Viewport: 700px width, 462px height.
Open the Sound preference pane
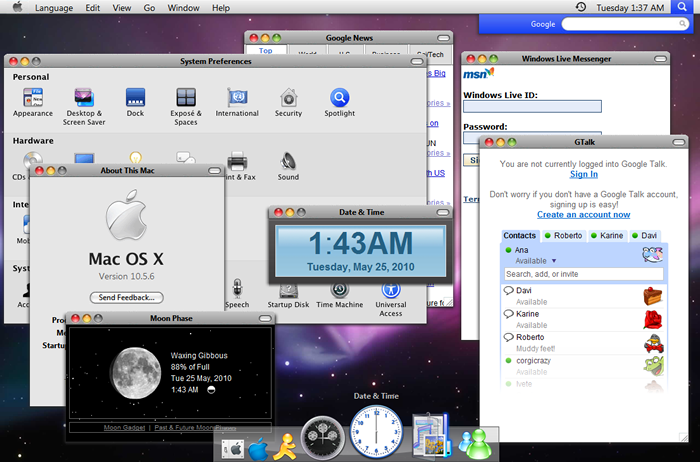pos(288,166)
